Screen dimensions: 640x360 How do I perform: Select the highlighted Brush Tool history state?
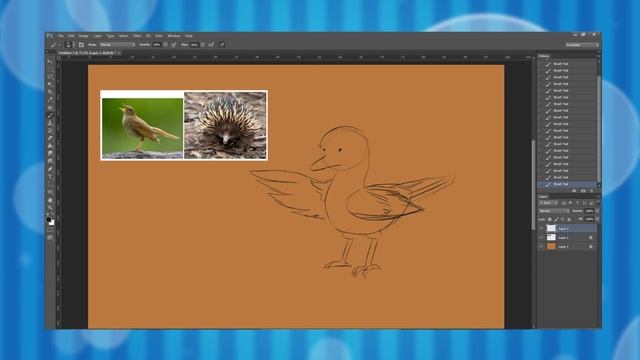567,184
